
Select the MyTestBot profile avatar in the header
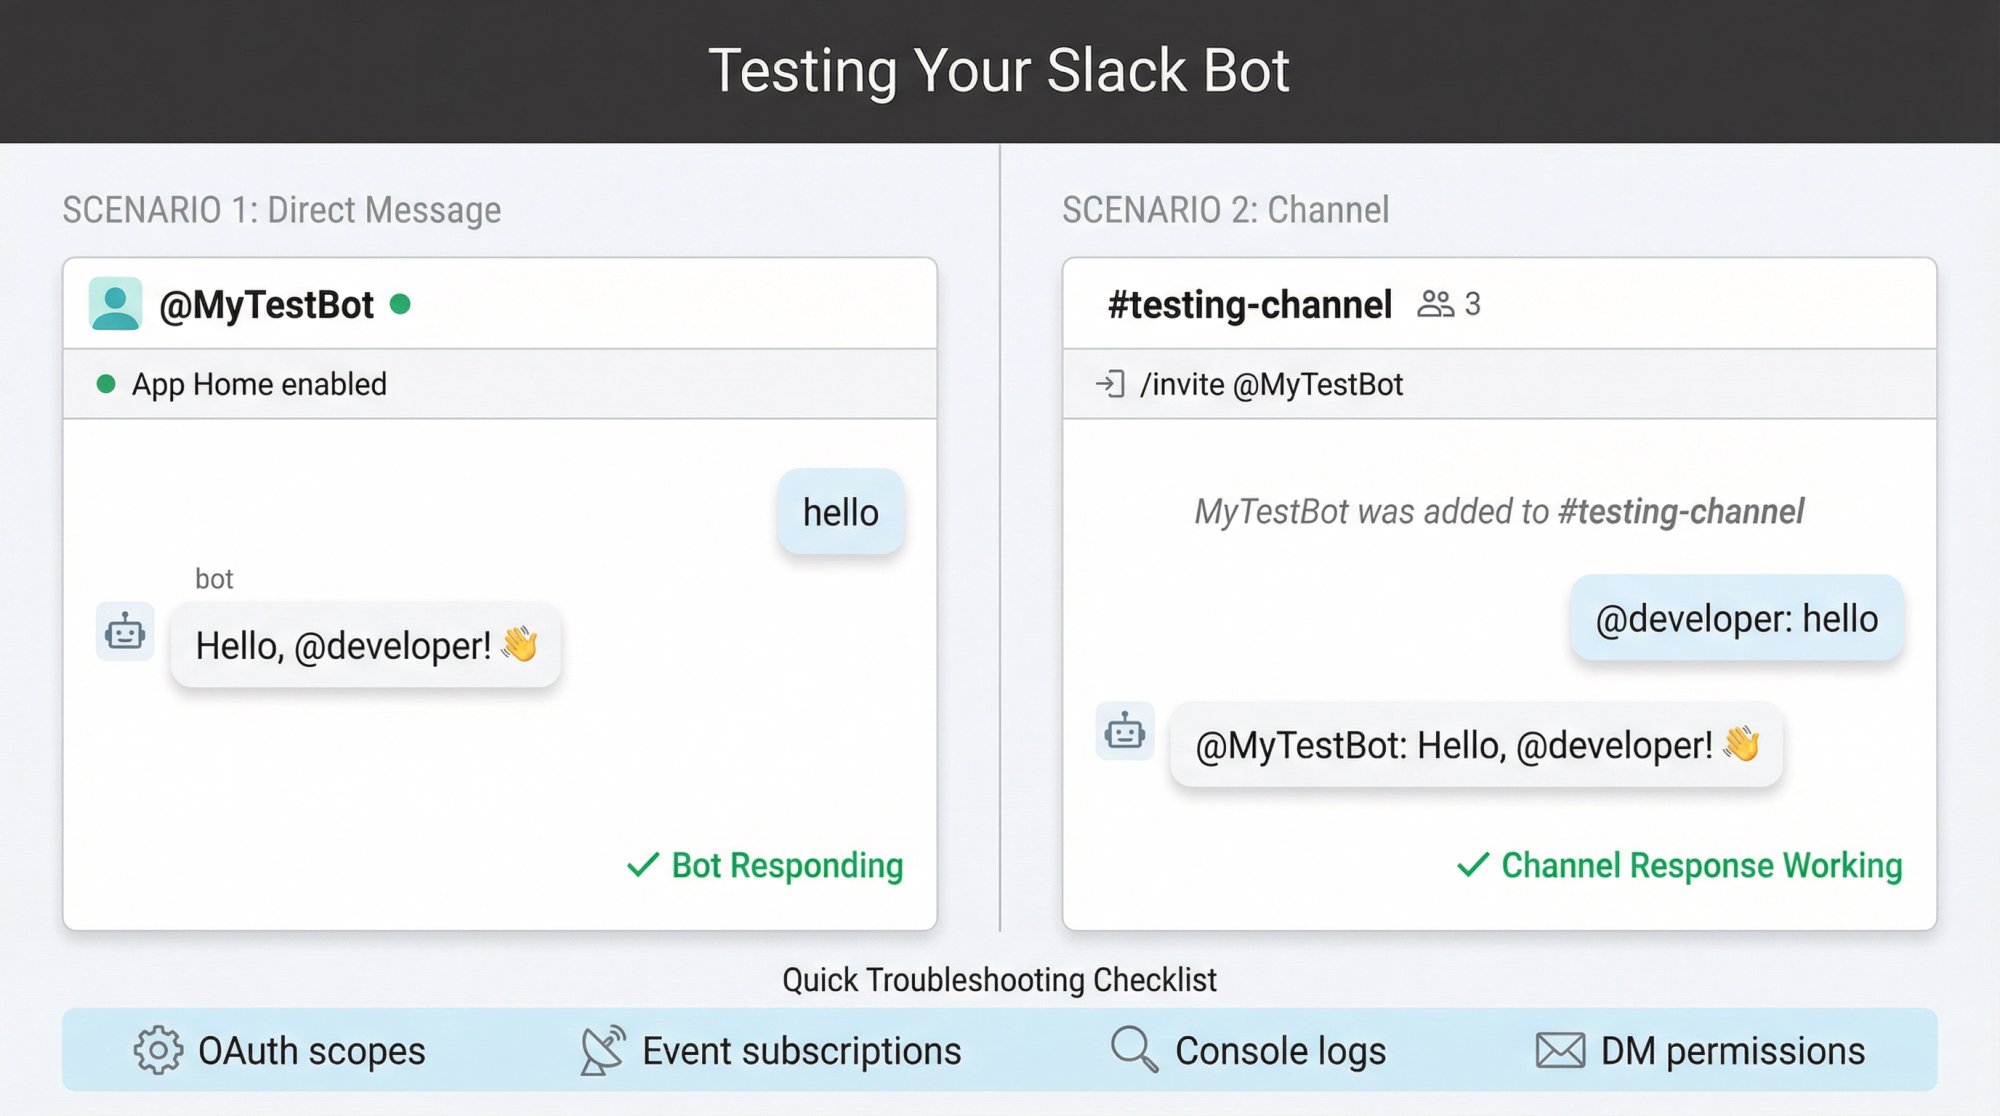click(x=118, y=303)
